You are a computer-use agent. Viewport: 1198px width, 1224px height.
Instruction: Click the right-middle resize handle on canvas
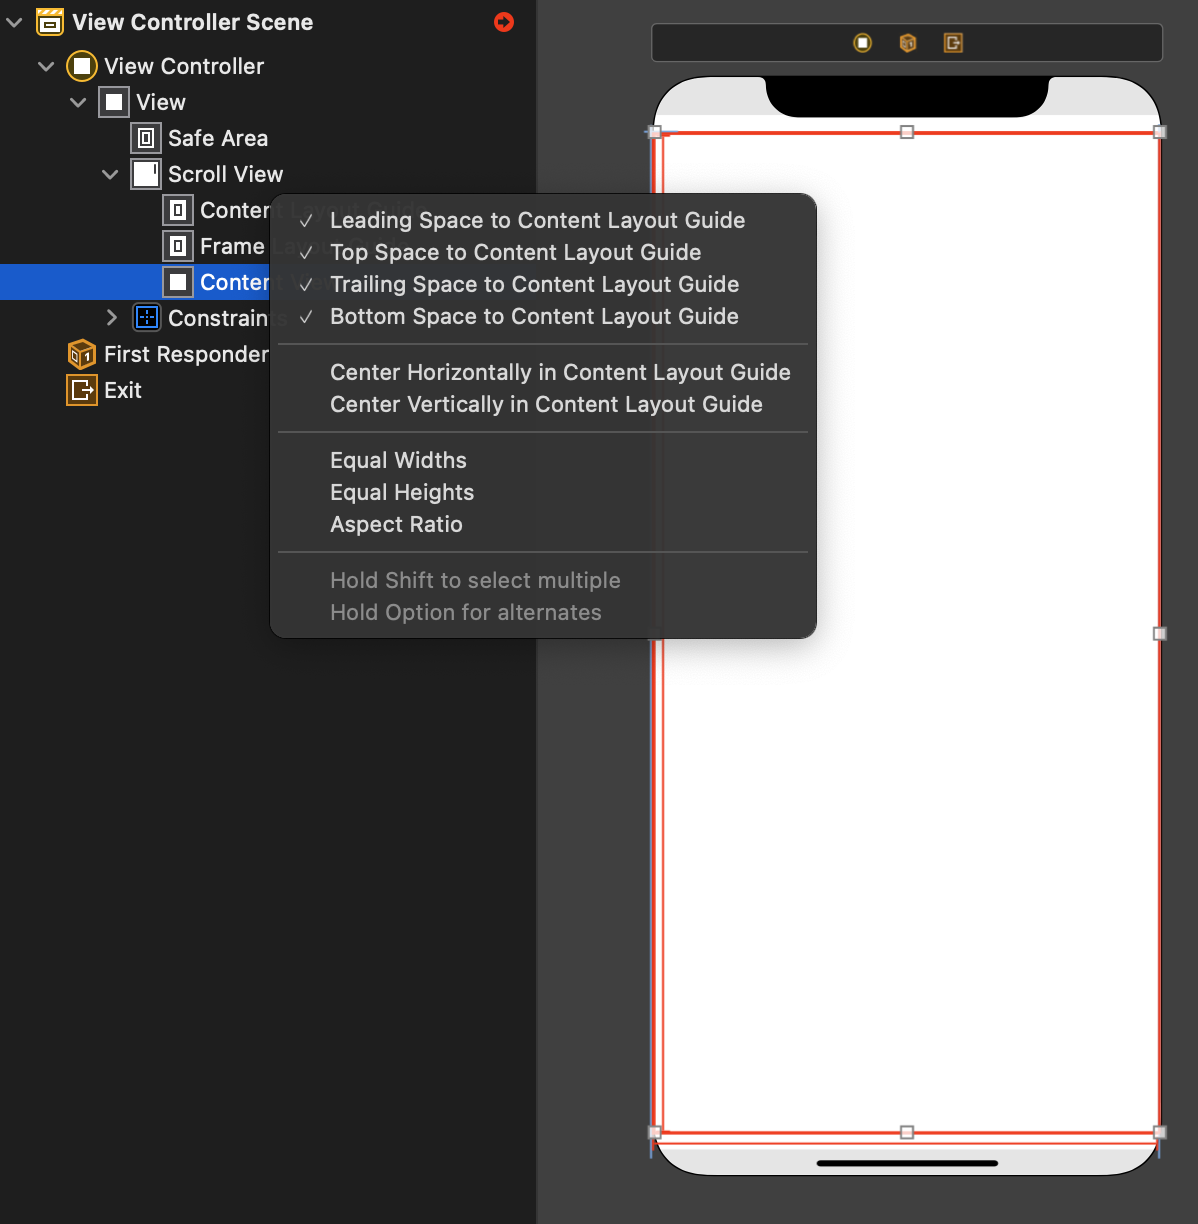pyautogui.click(x=1160, y=633)
